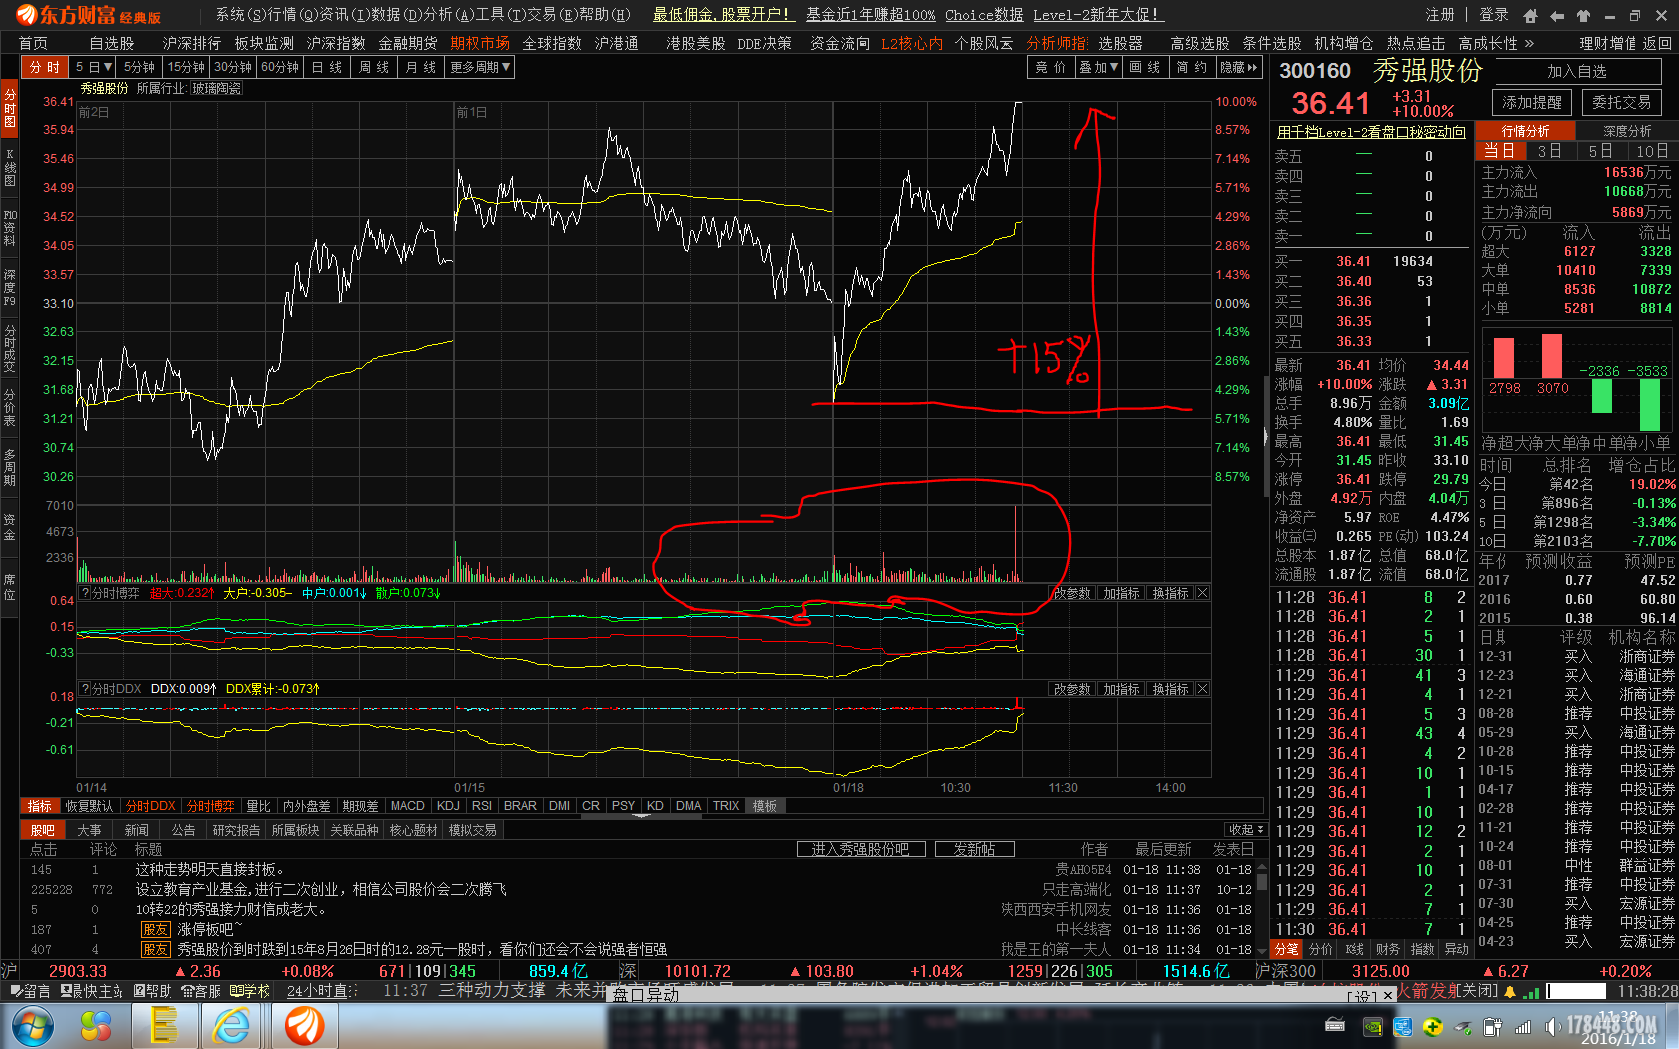Toggle the 隐藏 side panel button
The image size is (1679, 1049).
(x=1238, y=67)
